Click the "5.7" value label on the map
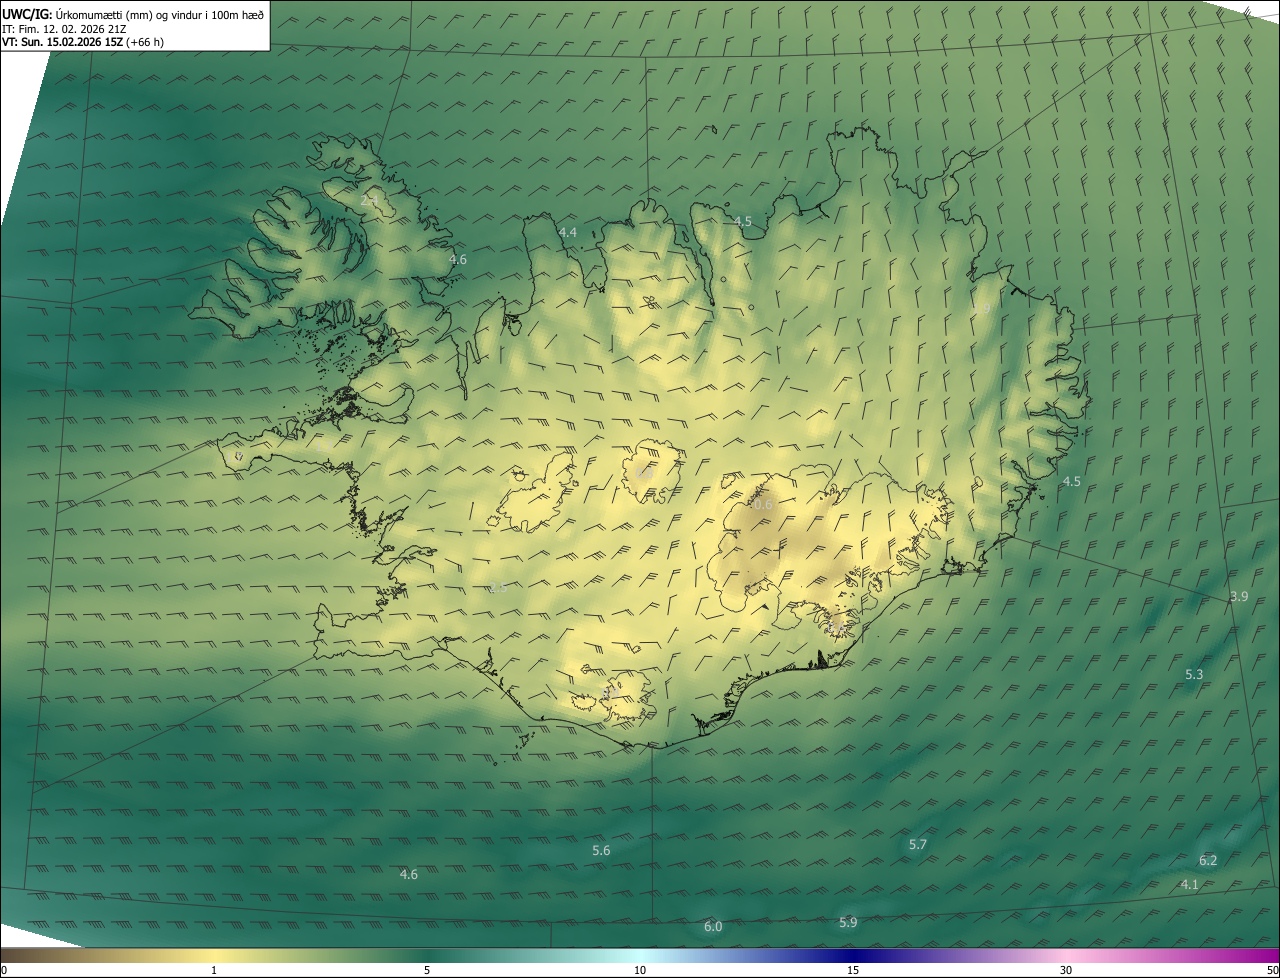 click(918, 845)
